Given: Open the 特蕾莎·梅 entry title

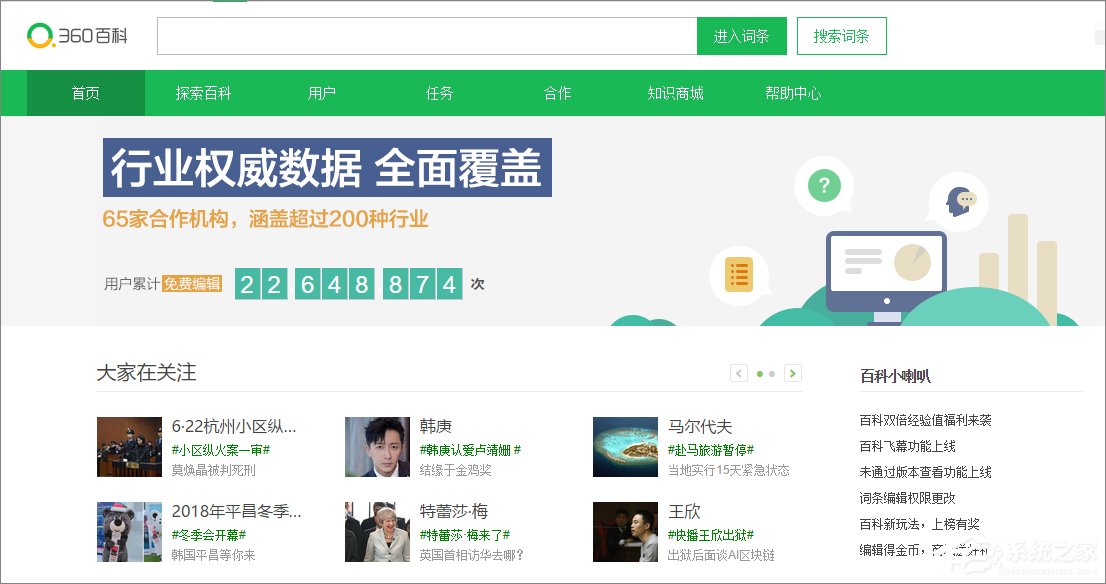Looking at the screenshot, I should click(x=454, y=511).
